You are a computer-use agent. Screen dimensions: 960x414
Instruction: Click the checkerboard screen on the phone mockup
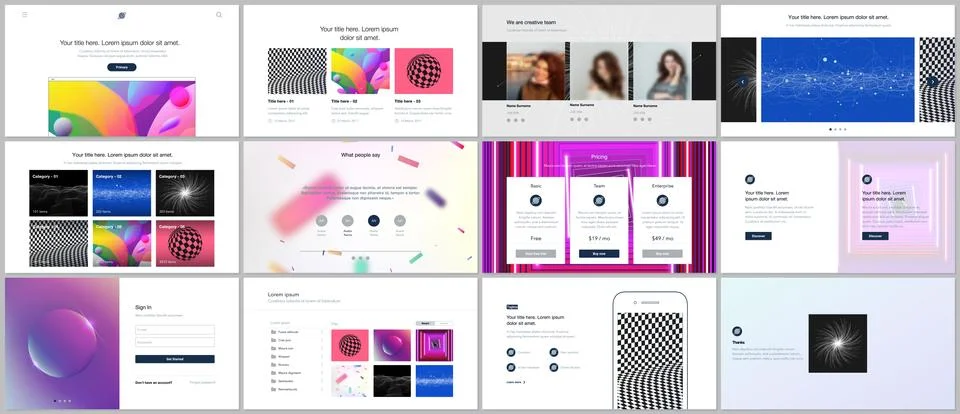[650, 360]
